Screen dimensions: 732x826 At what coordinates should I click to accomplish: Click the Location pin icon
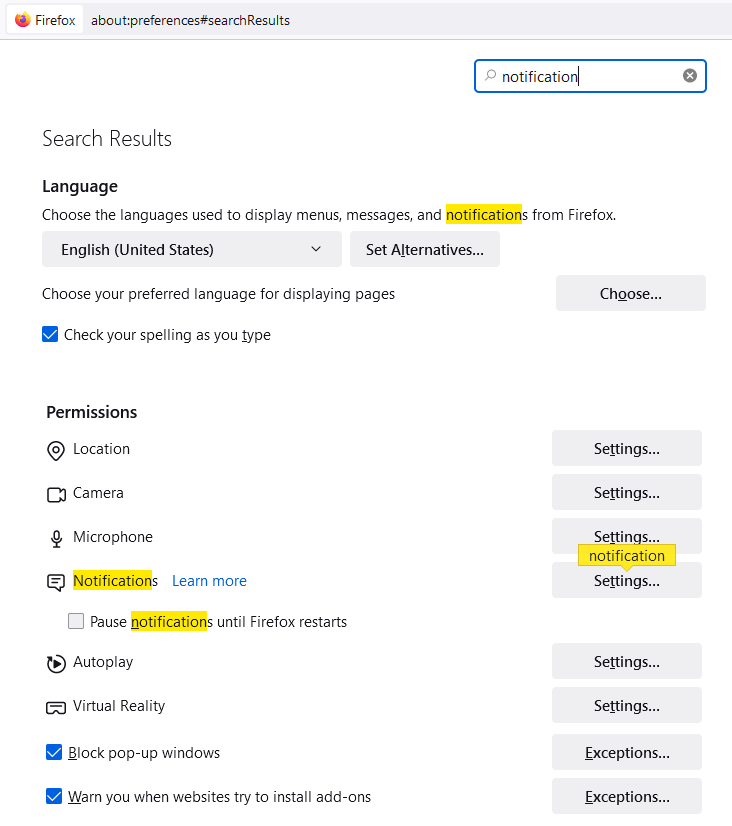pyautogui.click(x=55, y=450)
